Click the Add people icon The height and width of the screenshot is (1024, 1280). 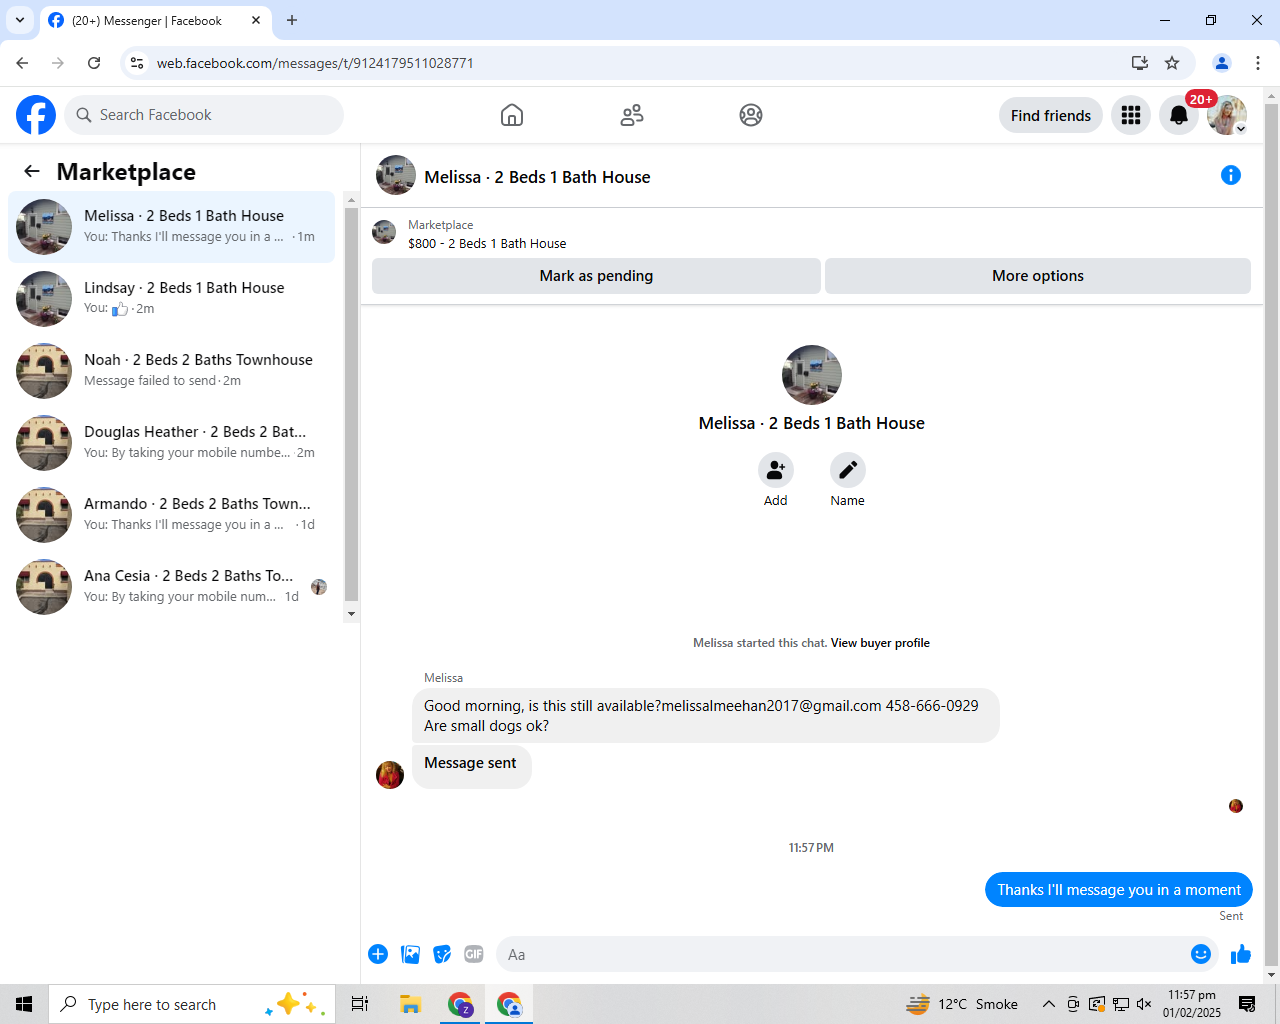point(775,470)
